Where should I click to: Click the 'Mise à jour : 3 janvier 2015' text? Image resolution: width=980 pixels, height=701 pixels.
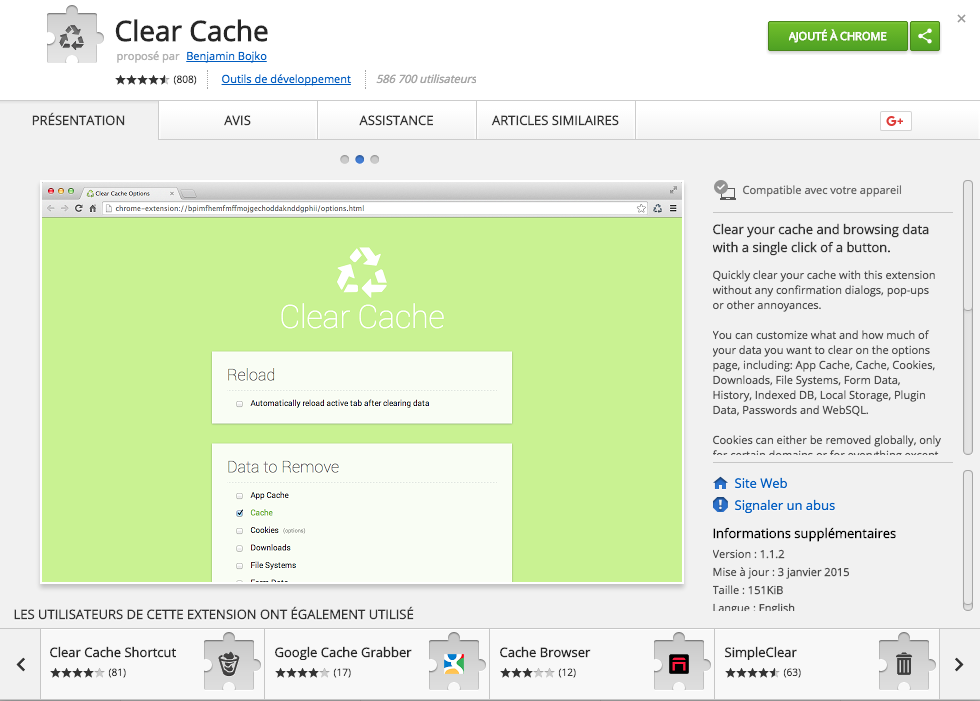[x=781, y=572]
